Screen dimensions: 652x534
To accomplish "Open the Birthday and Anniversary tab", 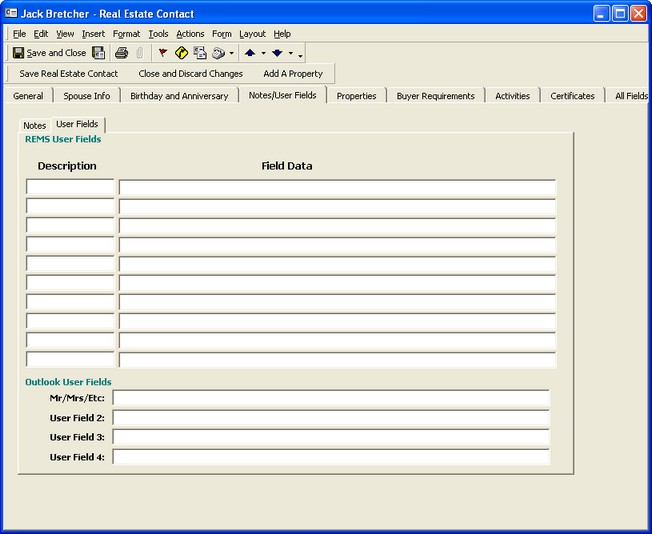I will (x=179, y=96).
